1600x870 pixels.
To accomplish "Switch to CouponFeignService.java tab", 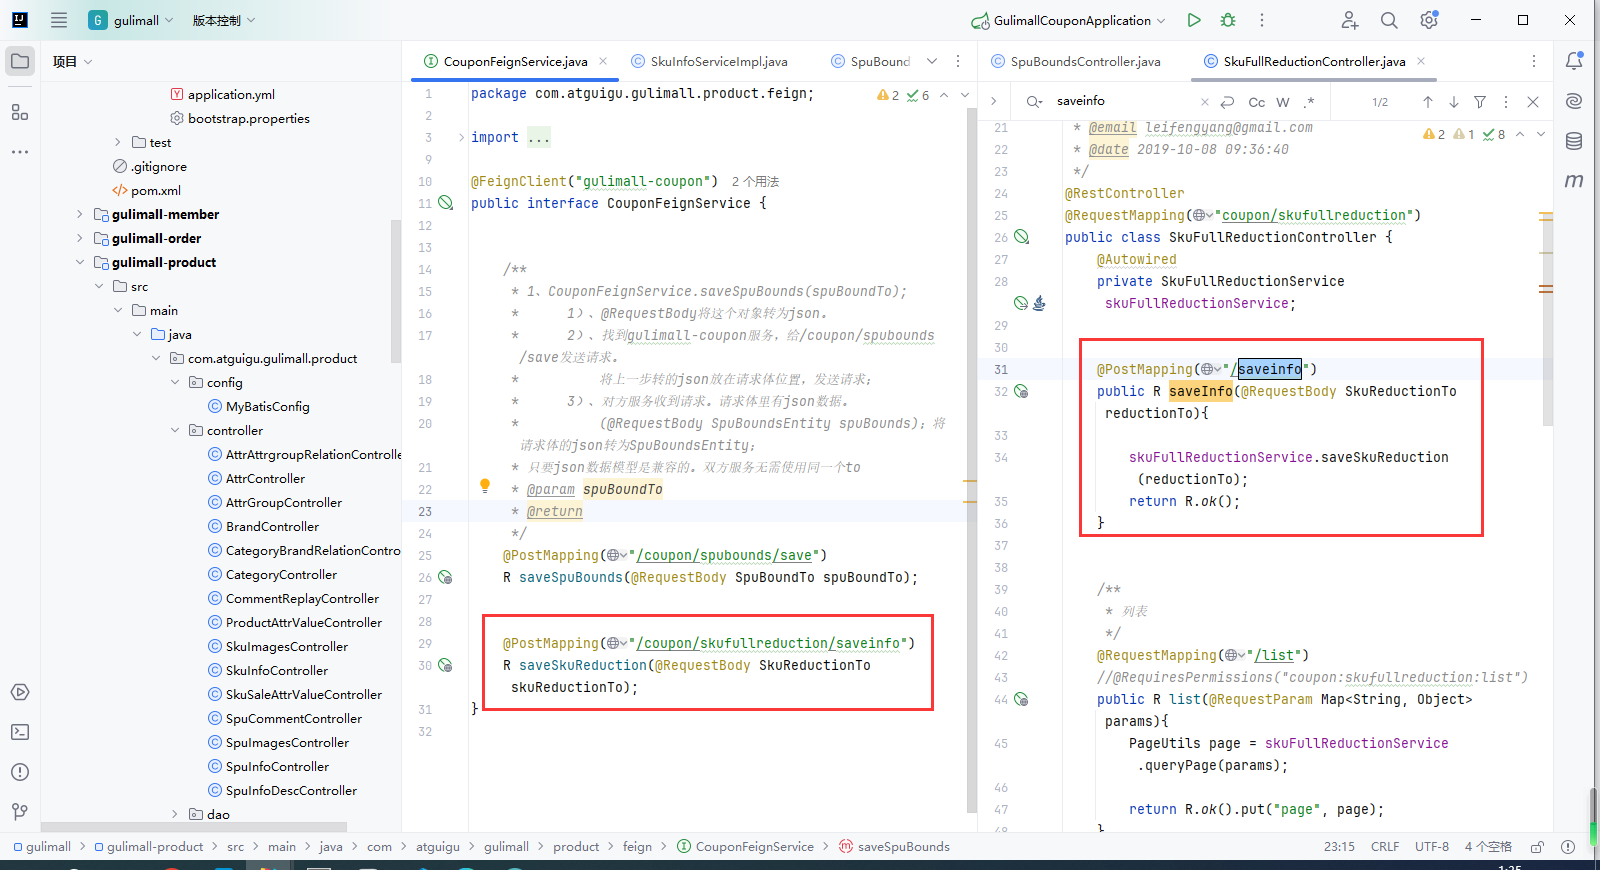I will pyautogui.click(x=515, y=61).
